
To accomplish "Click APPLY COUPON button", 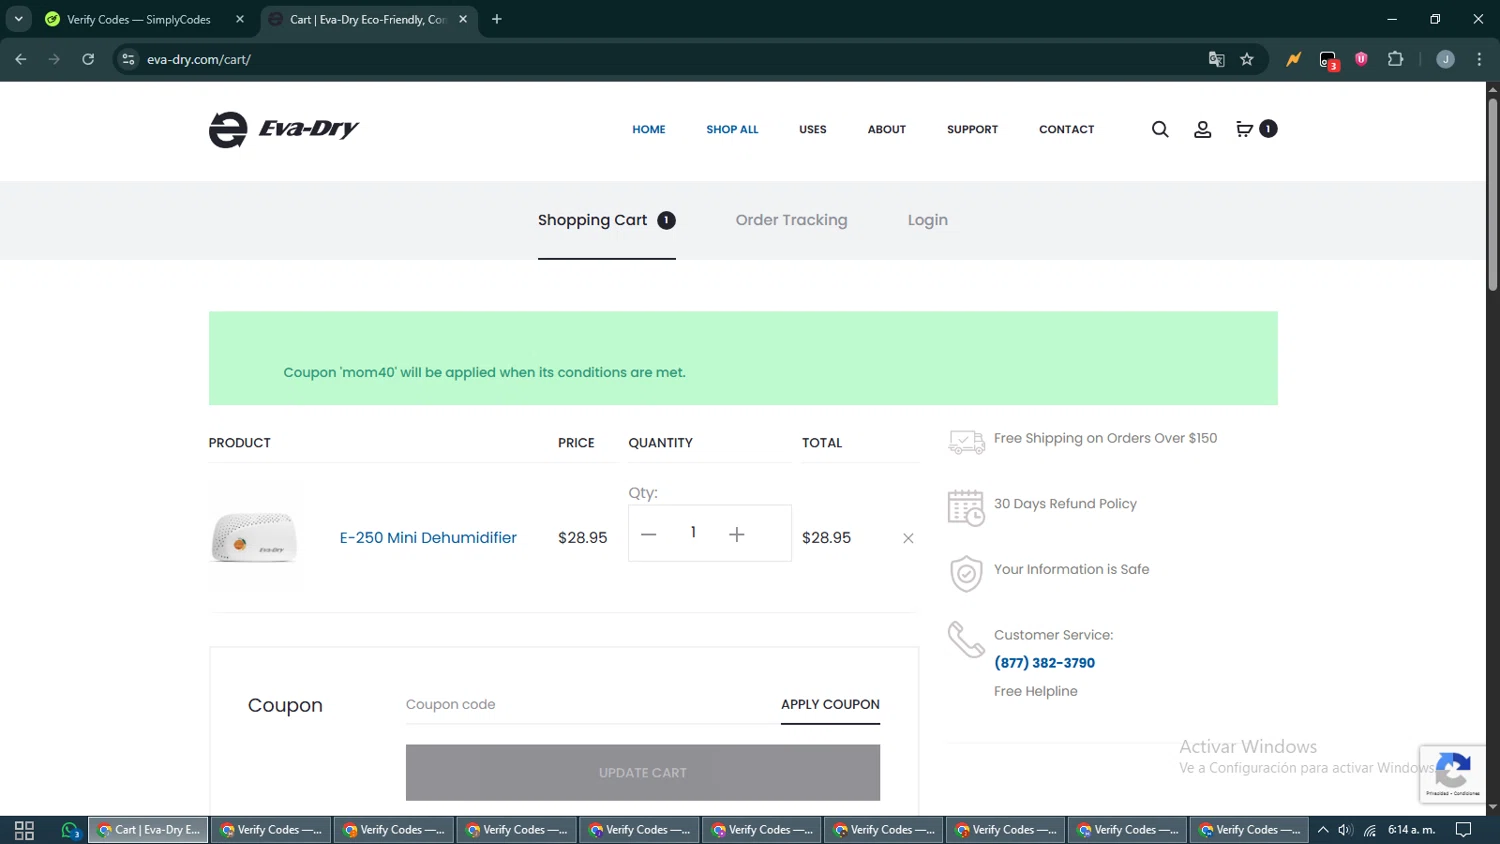I will tap(830, 704).
